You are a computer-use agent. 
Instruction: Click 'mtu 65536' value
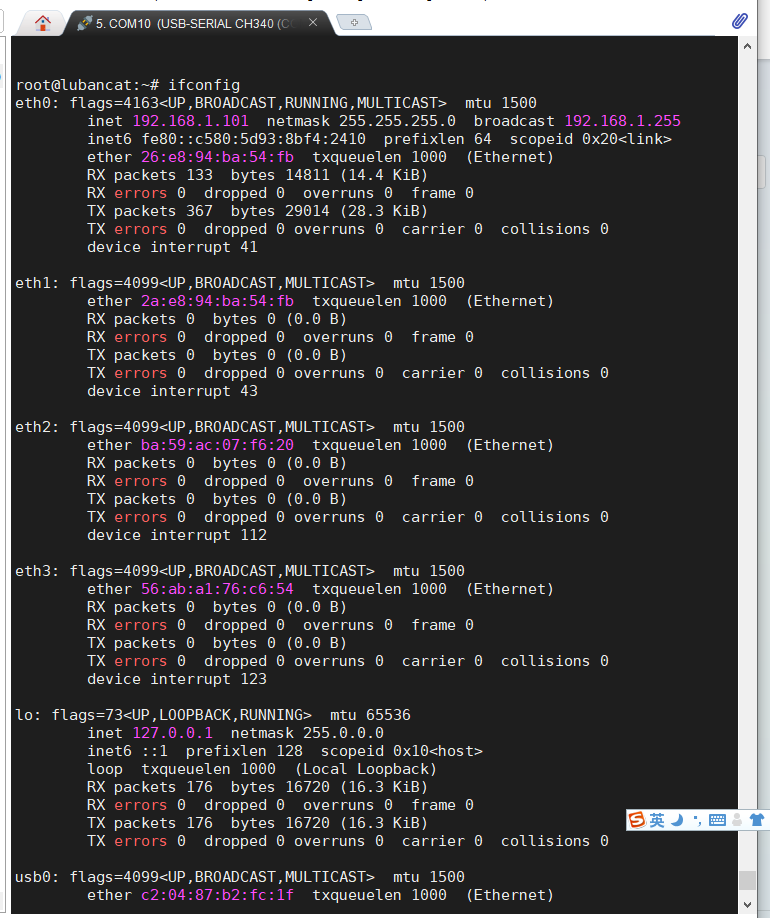pyautogui.click(x=371, y=715)
